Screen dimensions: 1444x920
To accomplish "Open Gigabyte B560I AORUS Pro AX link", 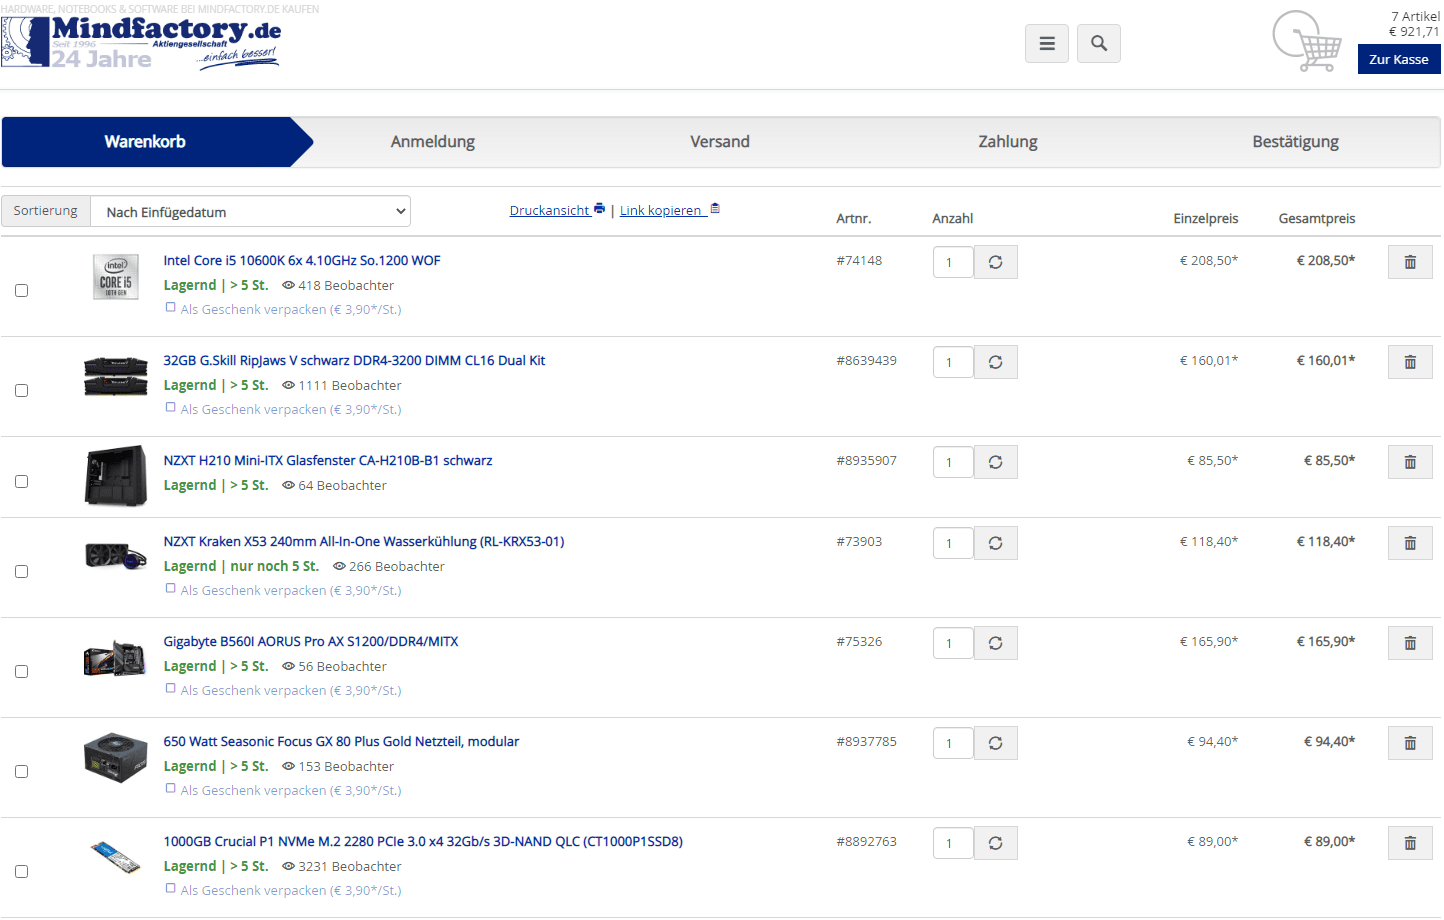I will (311, 641).
